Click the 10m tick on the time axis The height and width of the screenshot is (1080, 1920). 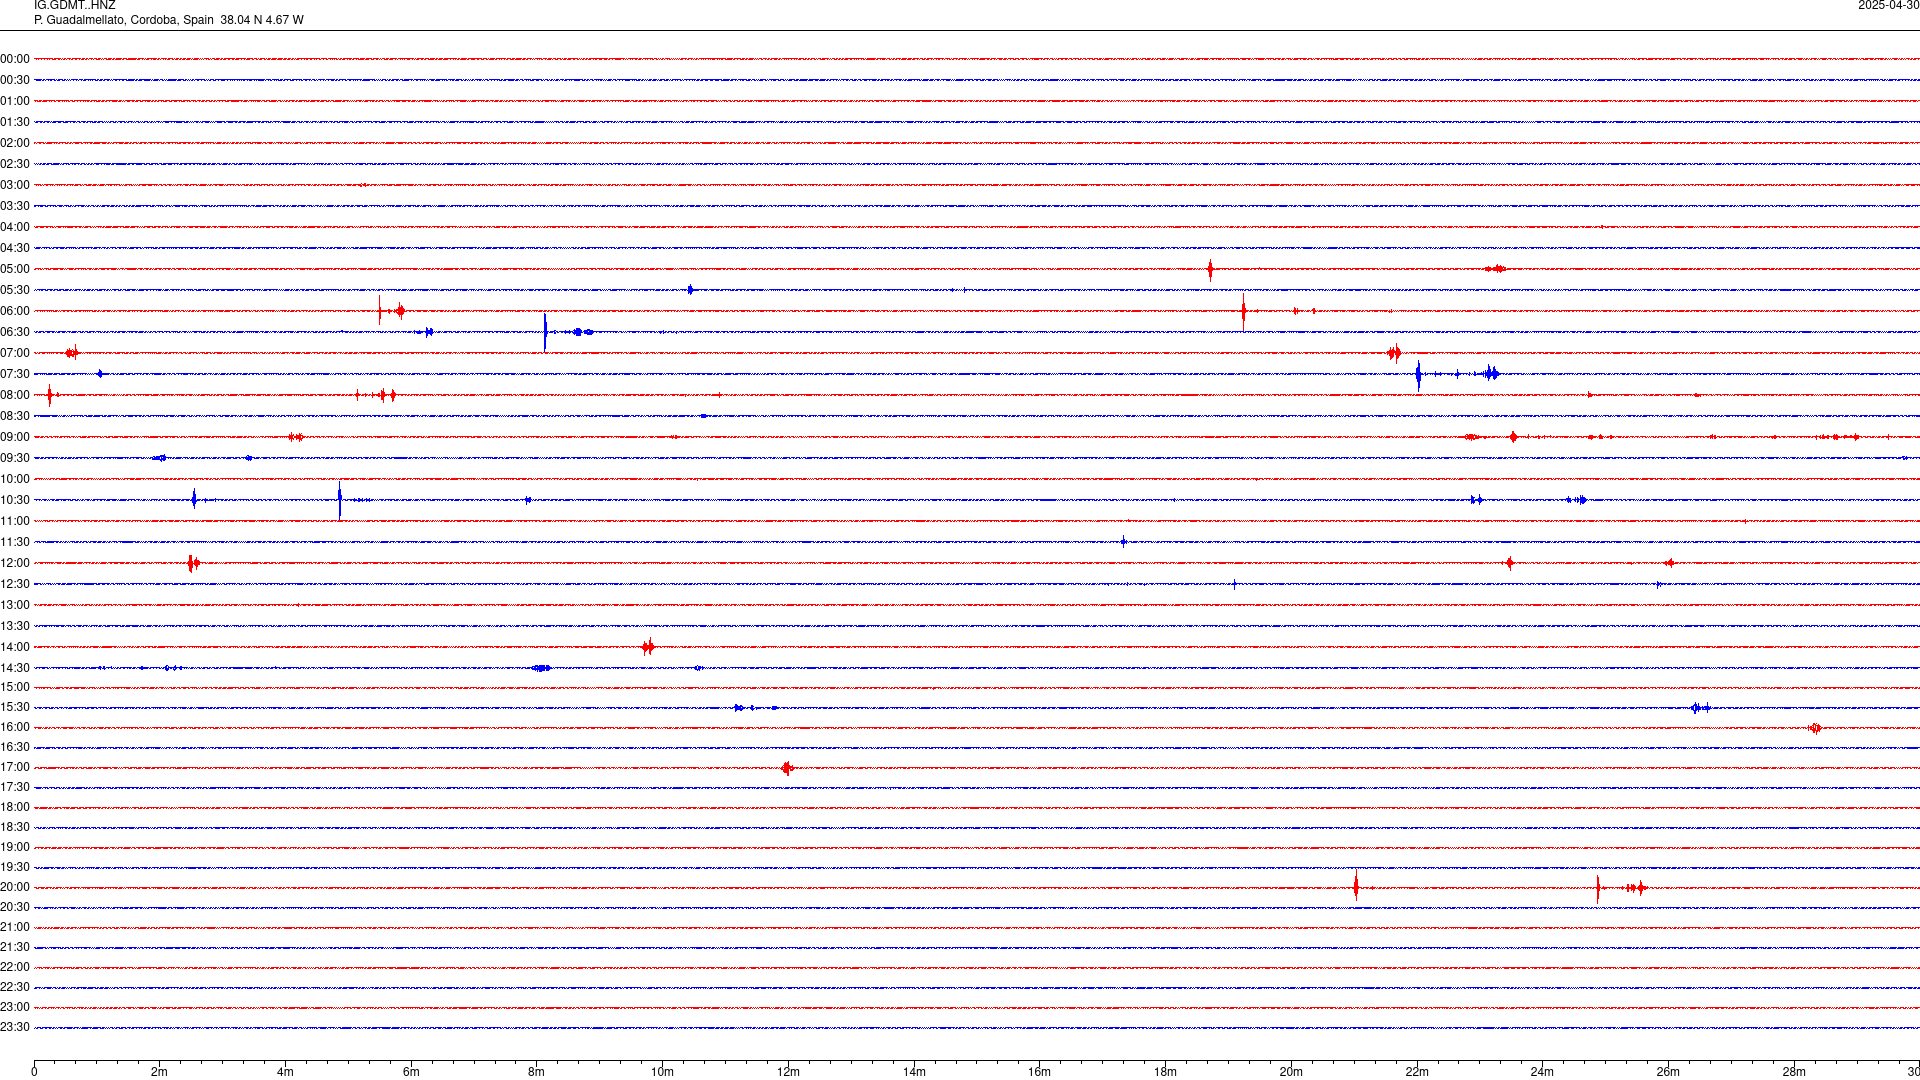click(662, 1072)
